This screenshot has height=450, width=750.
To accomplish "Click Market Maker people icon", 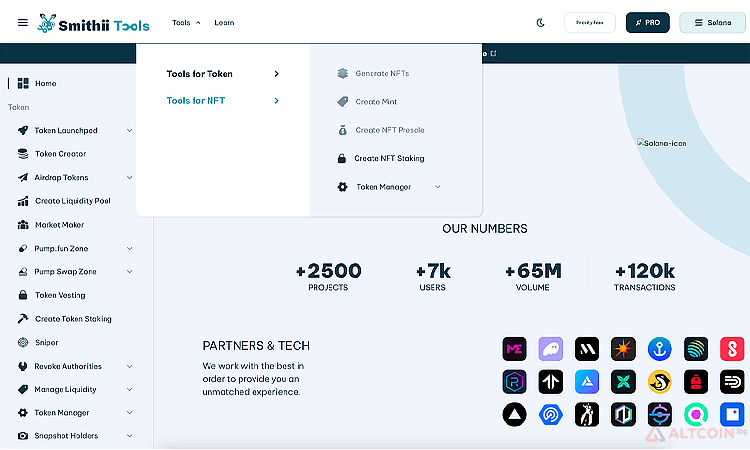I will [x=23, y=225].
